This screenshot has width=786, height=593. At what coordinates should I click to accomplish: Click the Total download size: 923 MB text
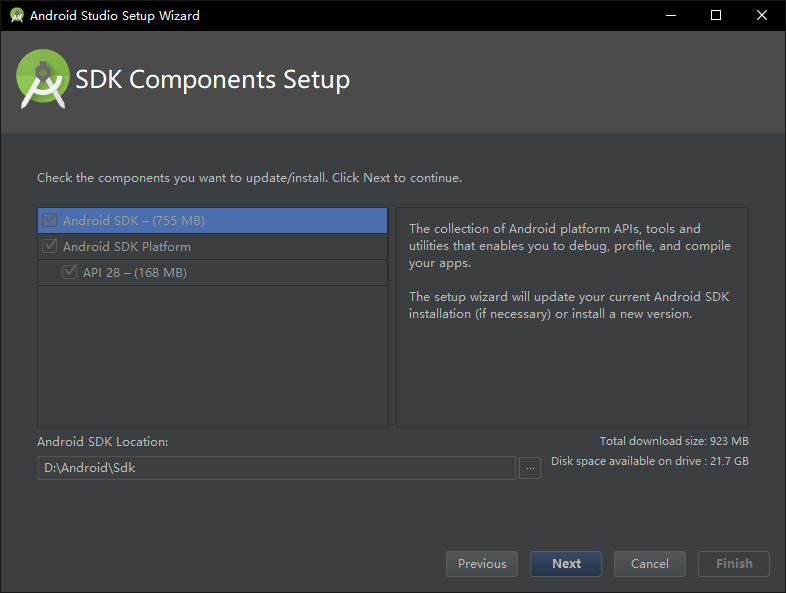674,441
